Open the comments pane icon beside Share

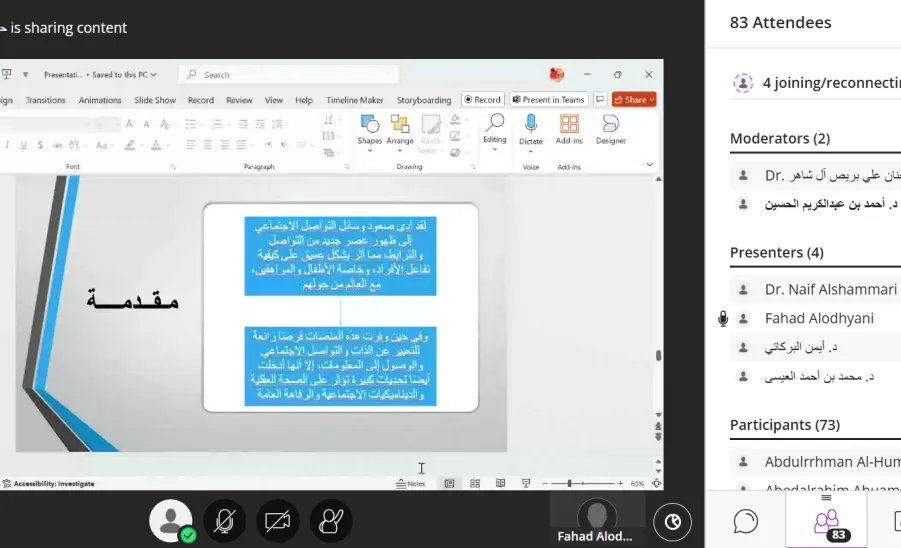(x=600, y=99)
